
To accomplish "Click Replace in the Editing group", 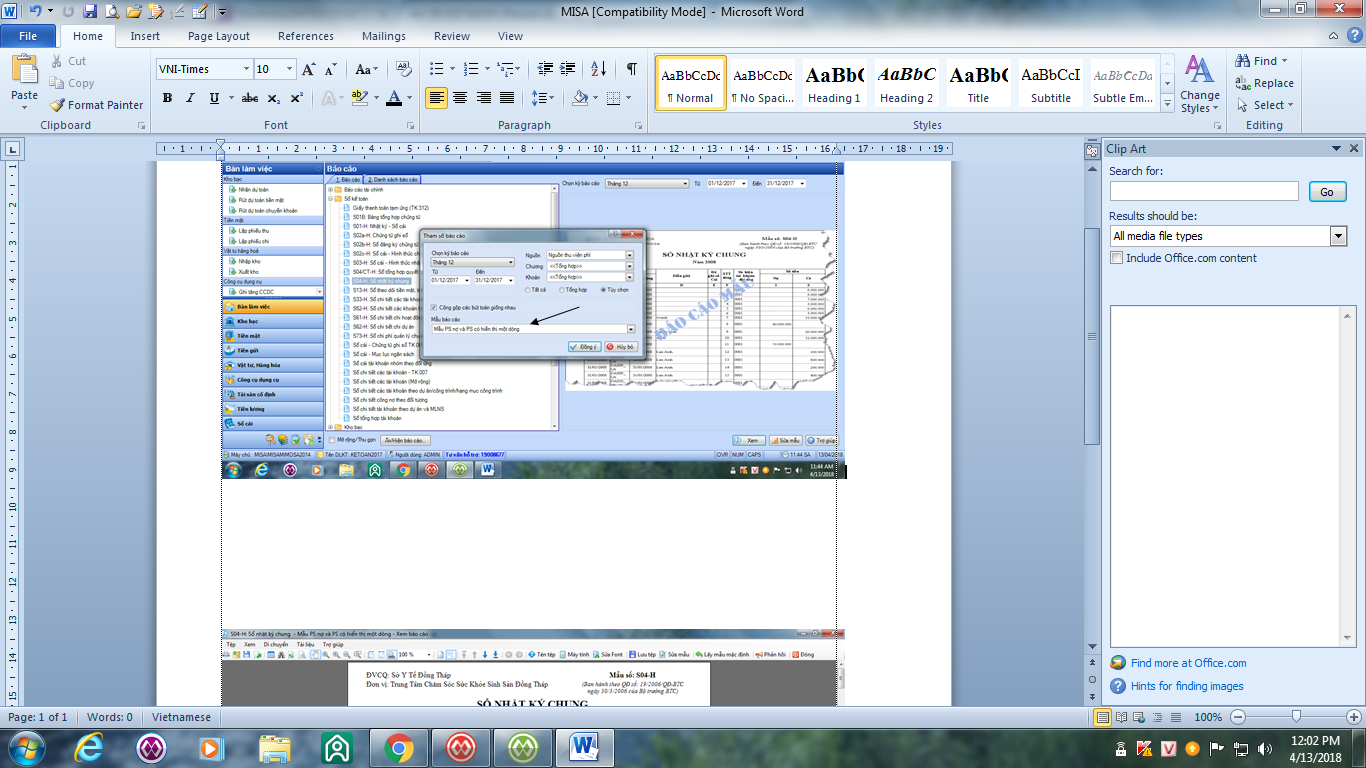I will [1264, 83].
